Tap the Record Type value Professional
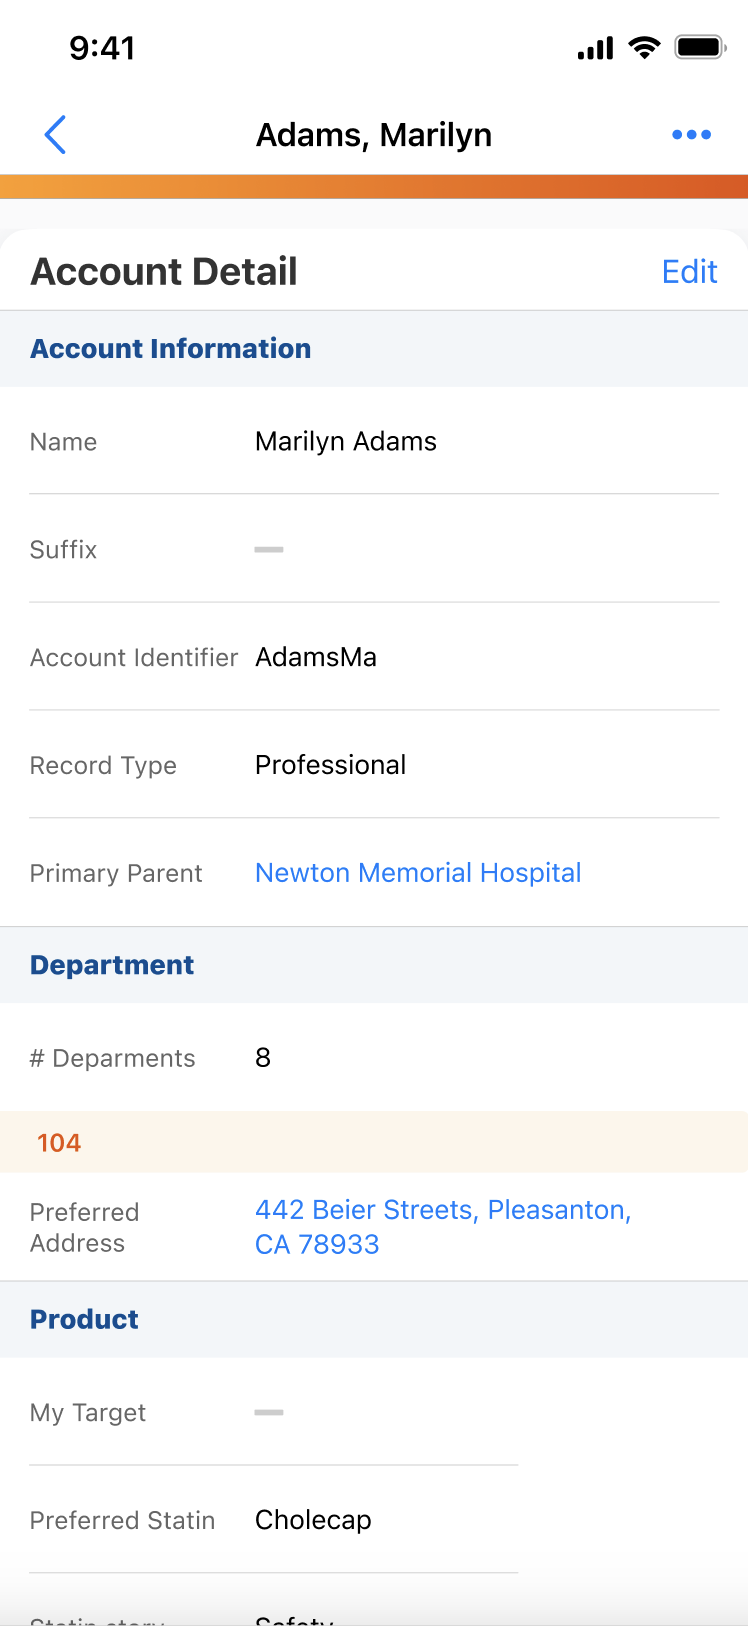 tap(330, 765)
